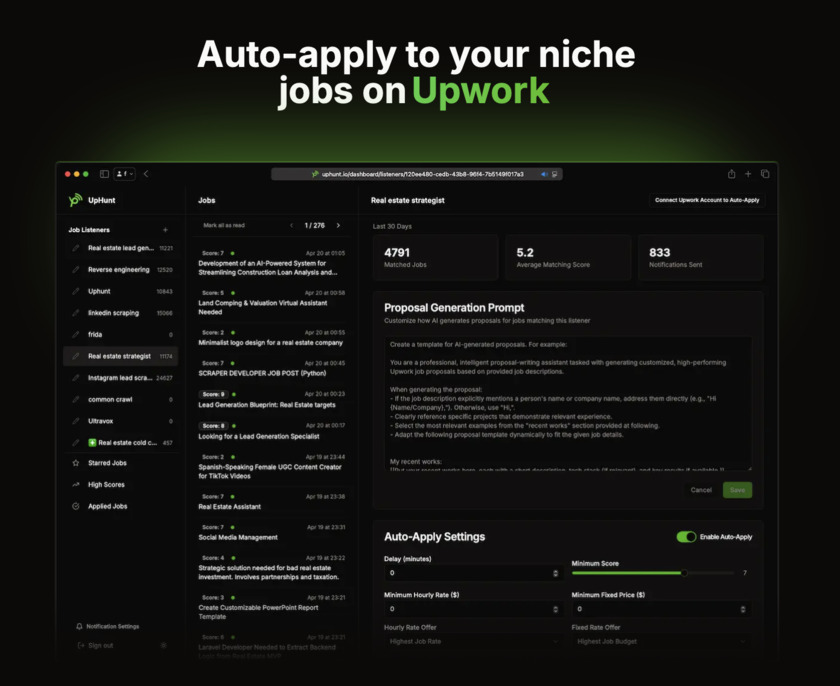Click the Delay (minutes) stepper arrows
840x686 pixels.
556,573
